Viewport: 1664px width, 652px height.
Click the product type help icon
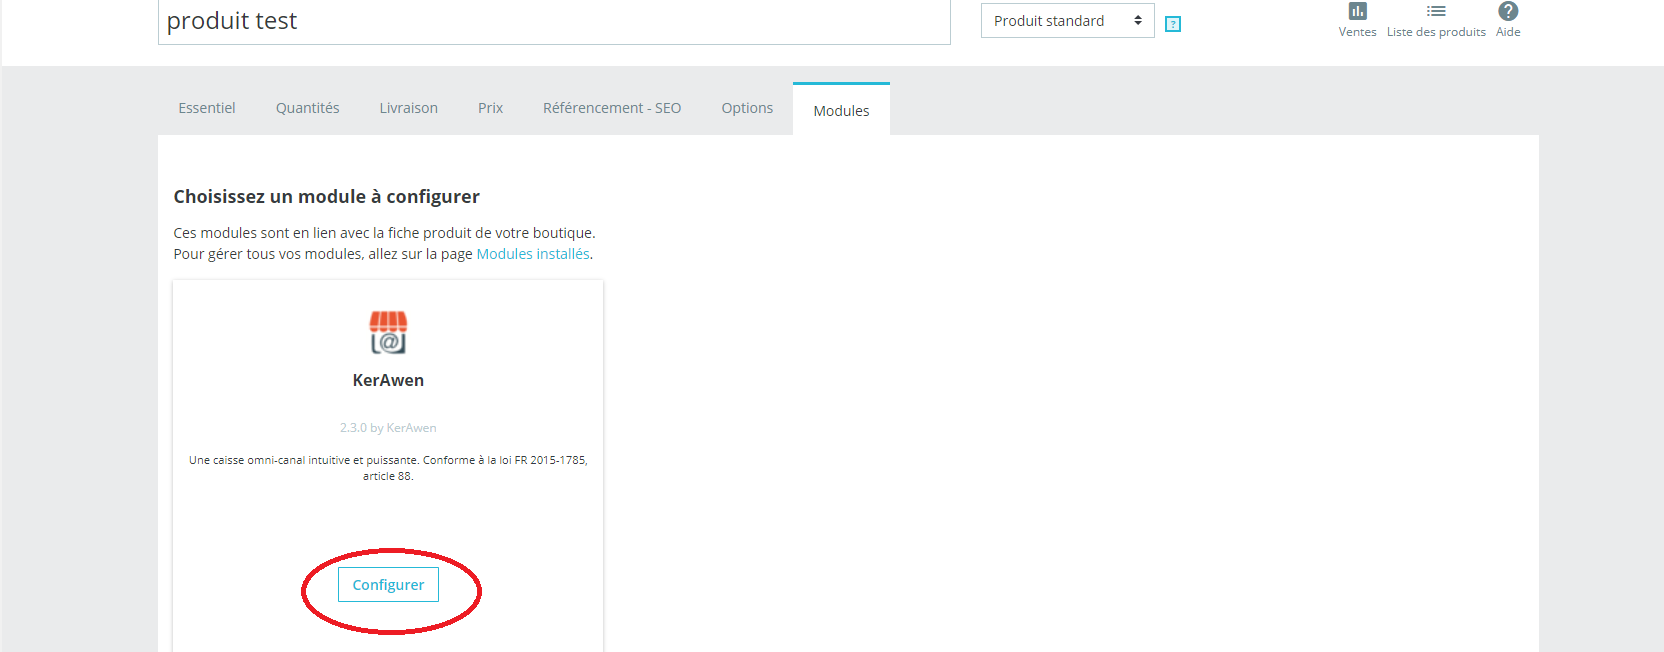pyautogui.click(x=1173, y=24)
